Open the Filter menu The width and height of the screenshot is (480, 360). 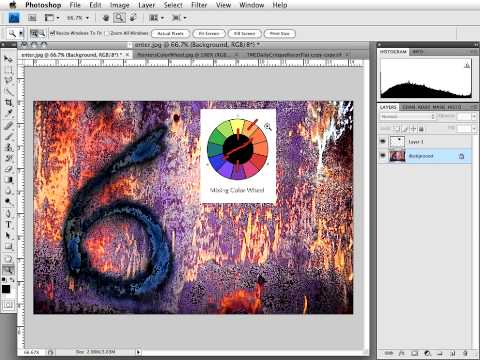(x=199, y=5)
